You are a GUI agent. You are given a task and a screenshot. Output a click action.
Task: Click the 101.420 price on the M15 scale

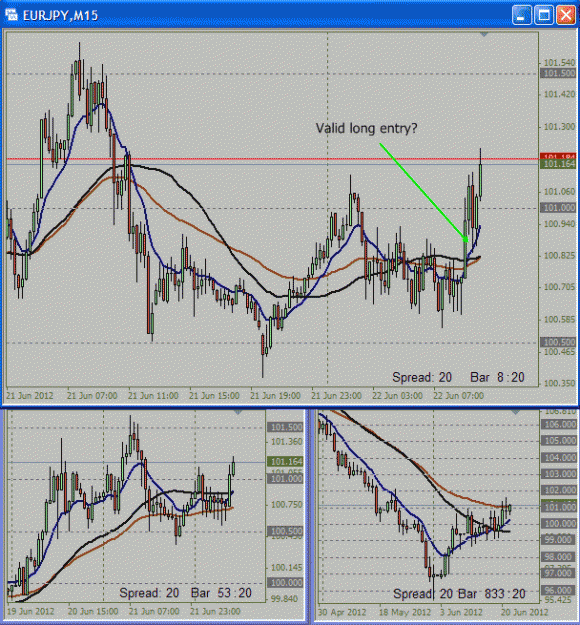click(x=560, y=94)
